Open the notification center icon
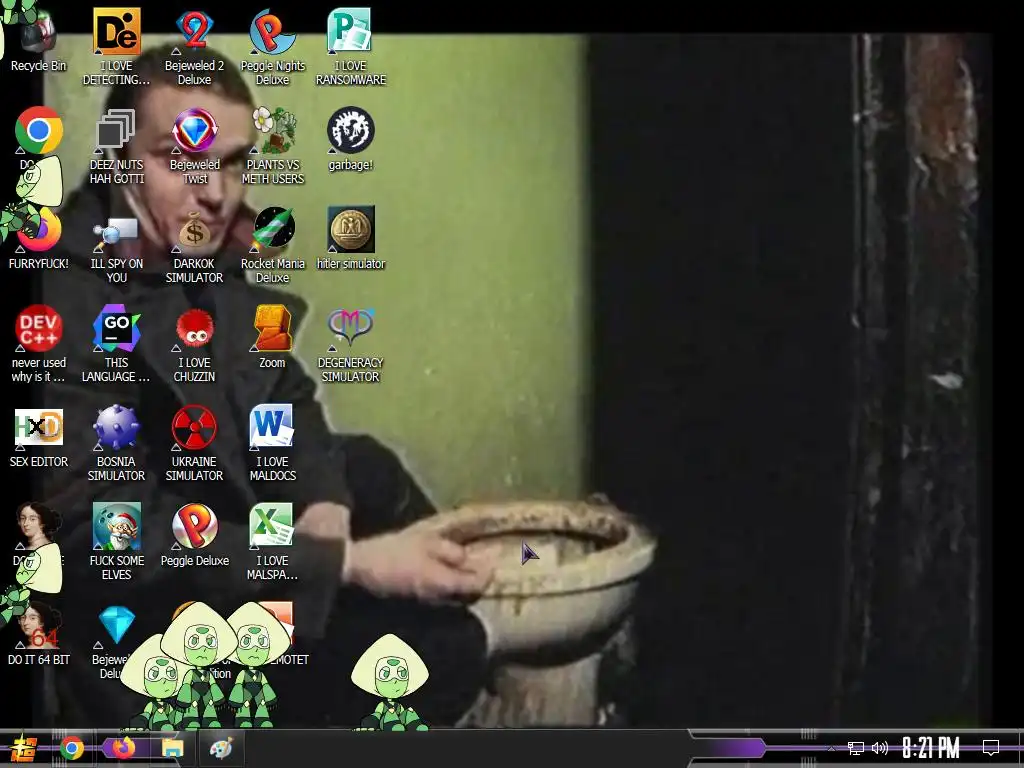1024x768 pixels. [x=991, y=748]
